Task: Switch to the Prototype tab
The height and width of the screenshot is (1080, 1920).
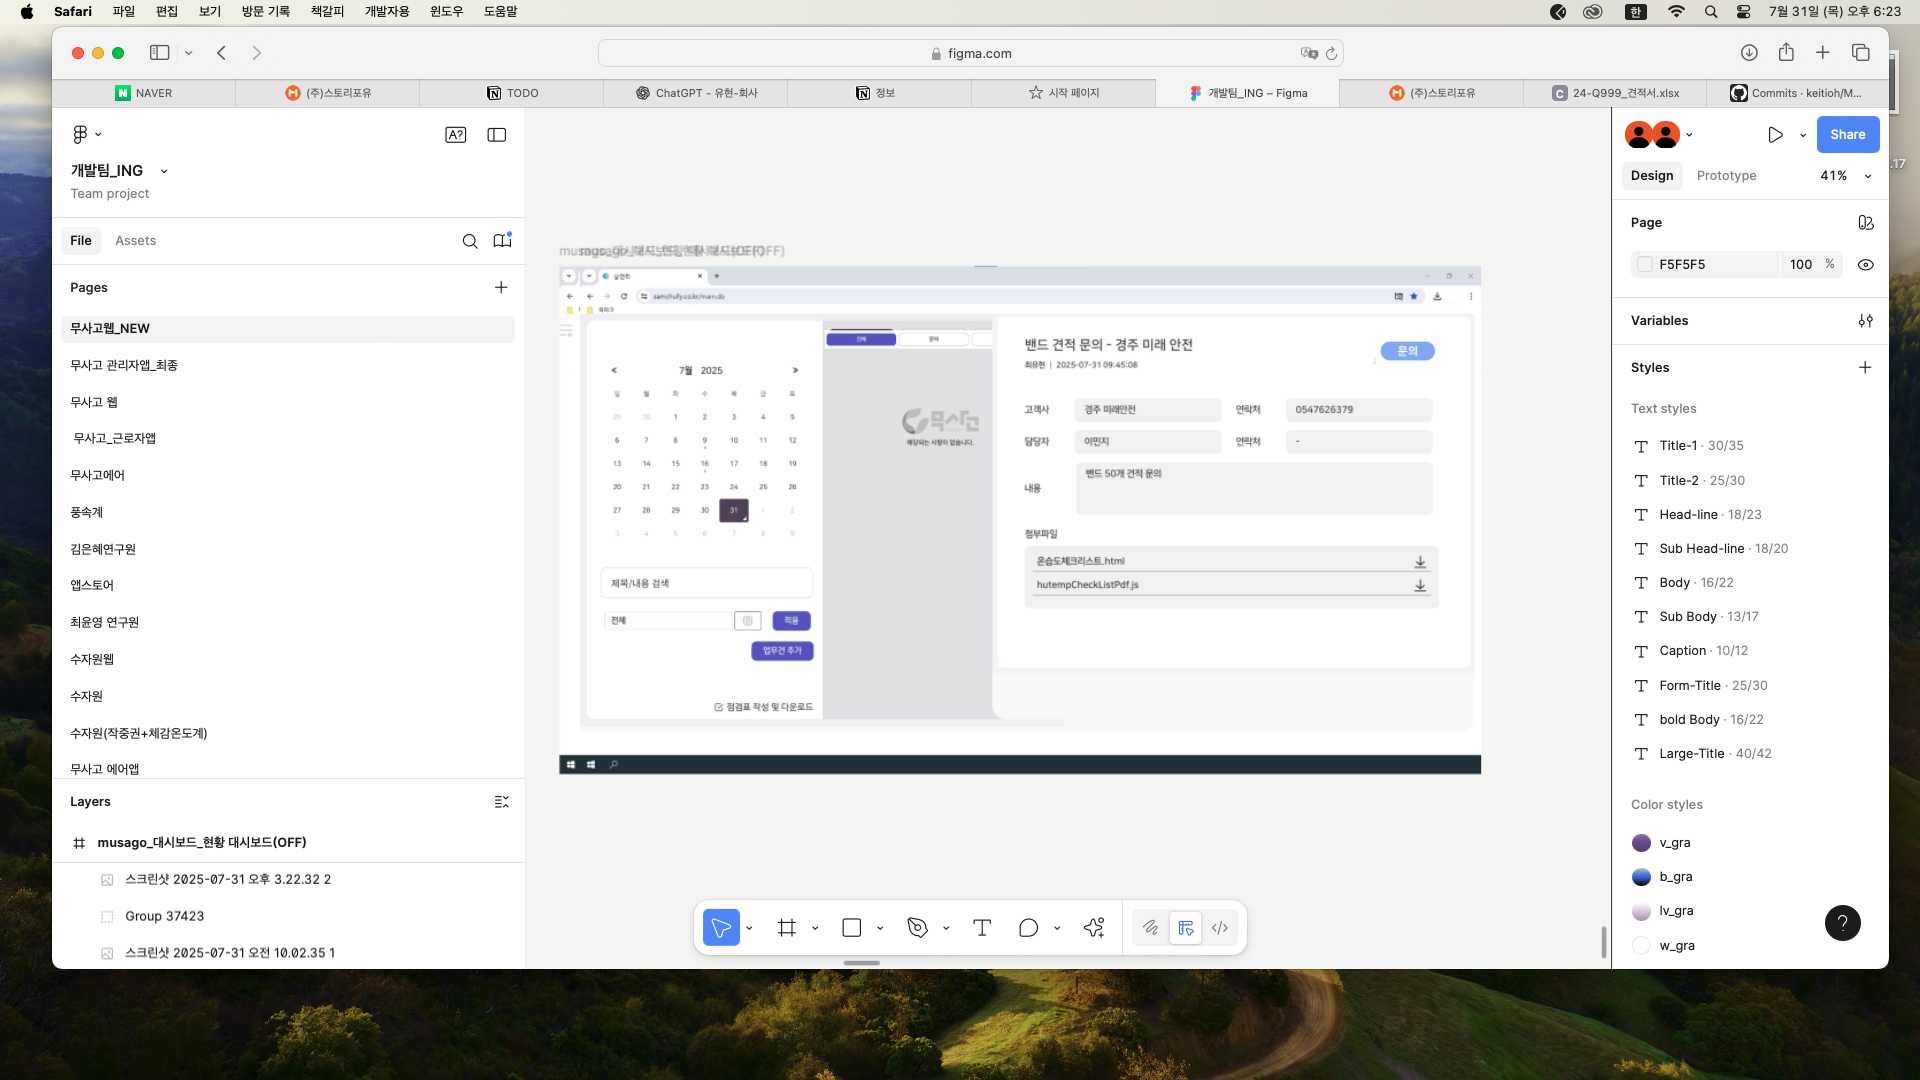Action: pos(1726,176)
